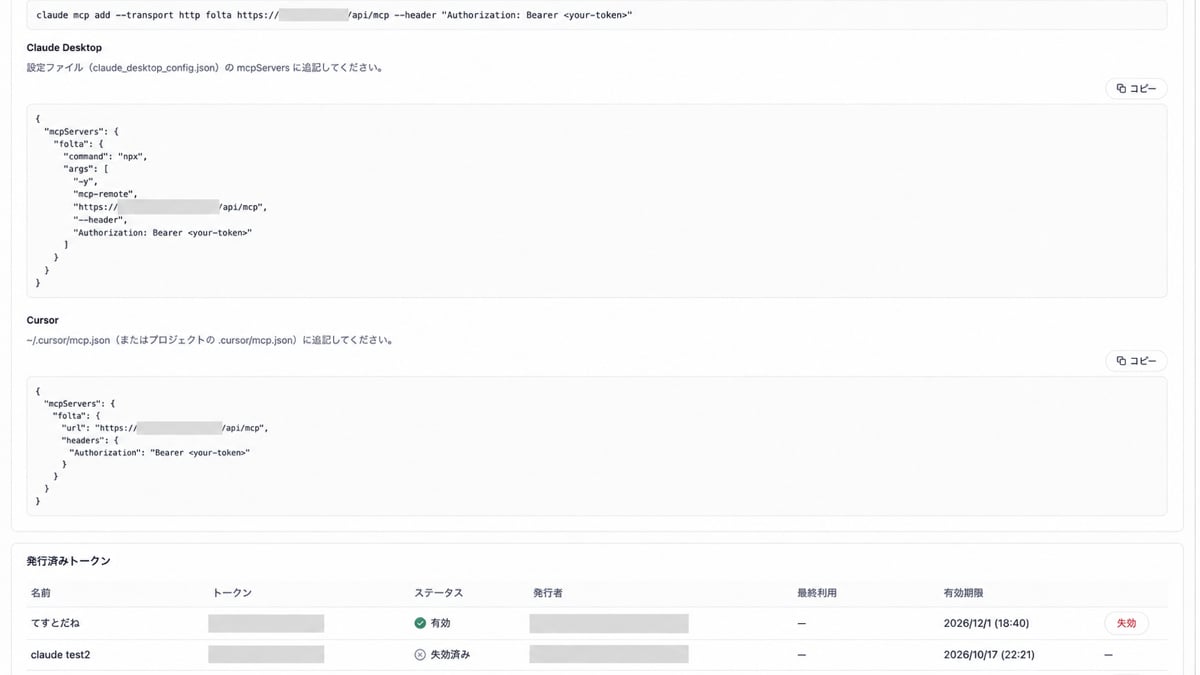Select the てすとだね token name cell
1200x675 pixels.
[56, 623]
